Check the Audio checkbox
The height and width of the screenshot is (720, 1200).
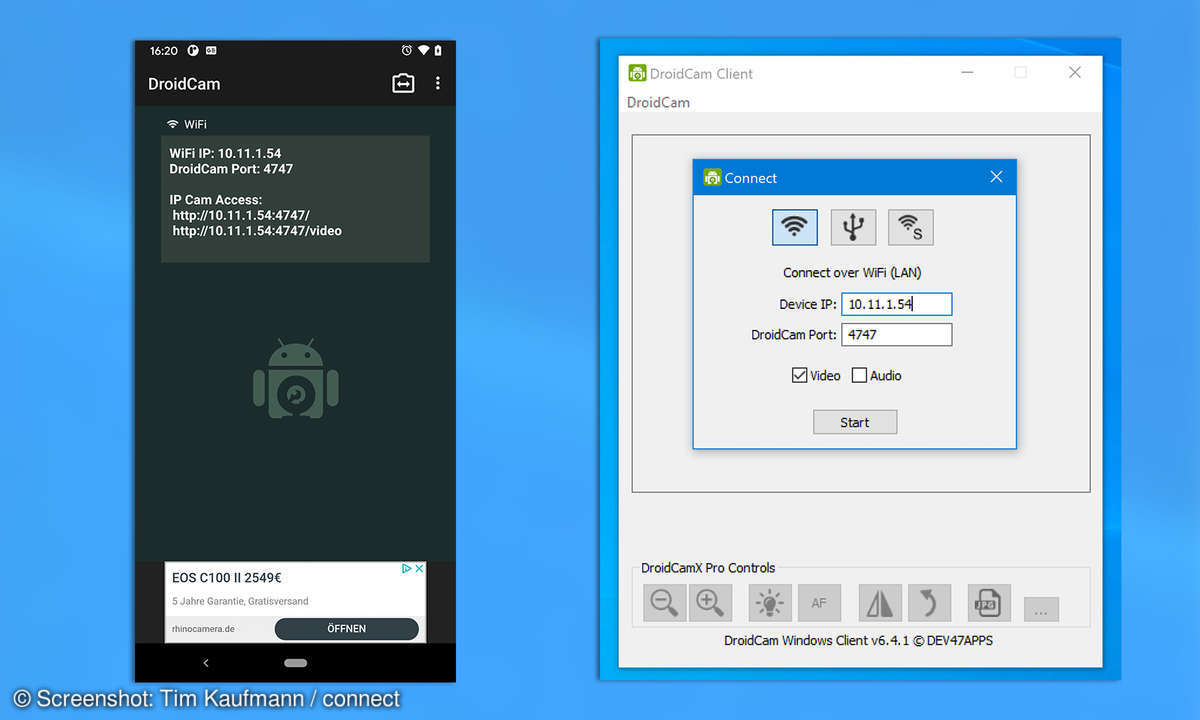pyautogui.click(x=859, y=376)
